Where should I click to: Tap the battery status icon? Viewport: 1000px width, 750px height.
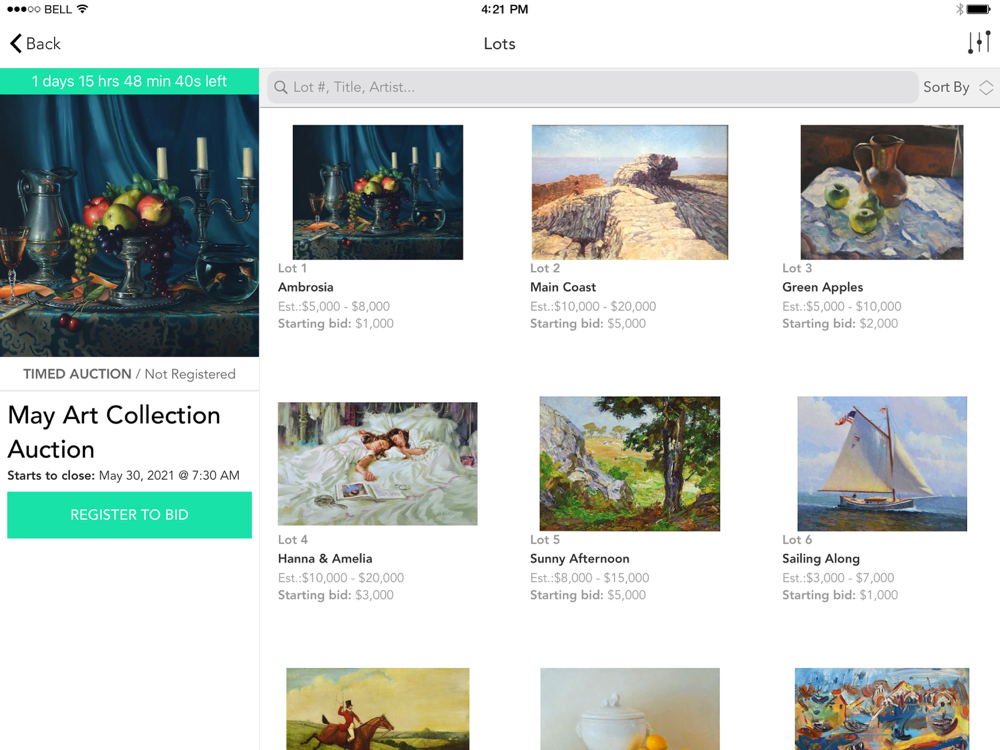[x=978, y=9]
